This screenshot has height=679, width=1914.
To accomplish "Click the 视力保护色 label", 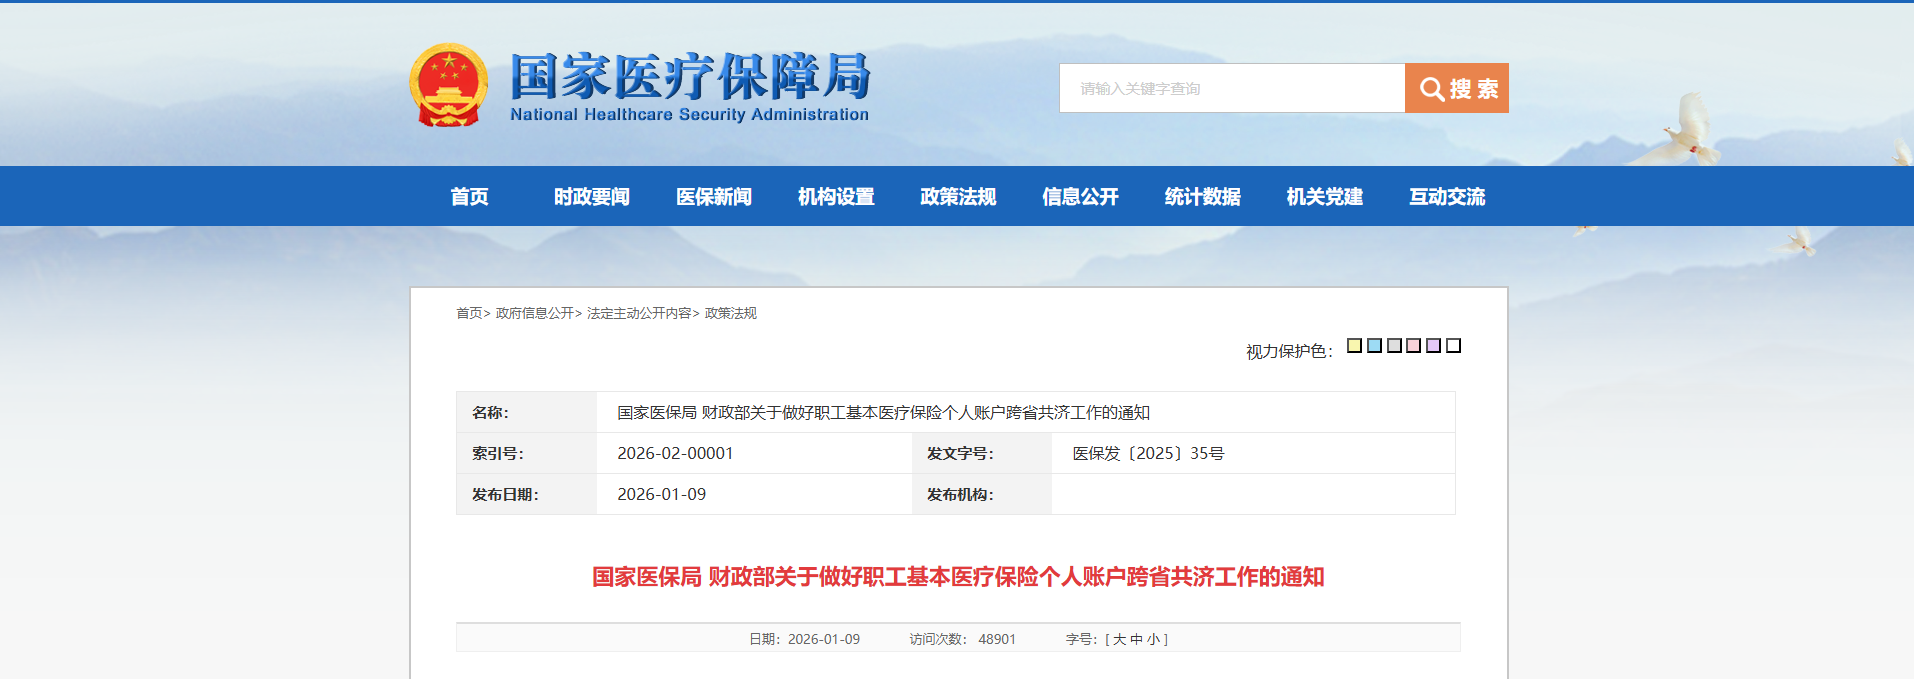I will (1289, 351).
